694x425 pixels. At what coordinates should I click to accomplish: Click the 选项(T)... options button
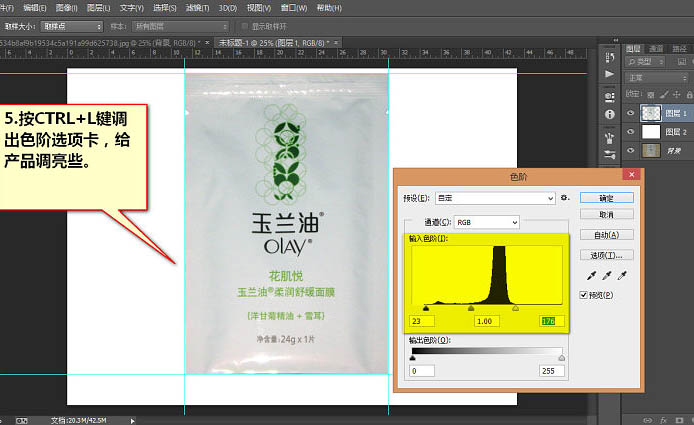click(607, 255)
